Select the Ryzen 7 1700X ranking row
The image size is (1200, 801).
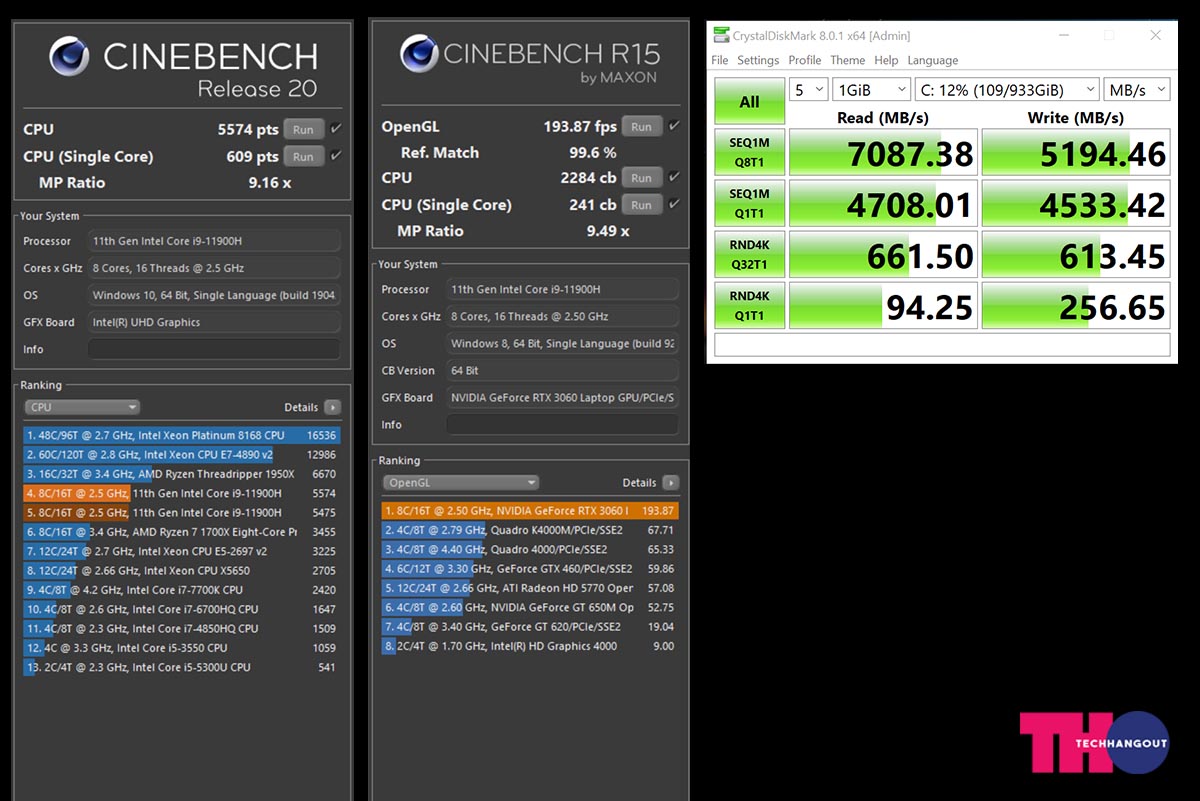tap(181, 532)
